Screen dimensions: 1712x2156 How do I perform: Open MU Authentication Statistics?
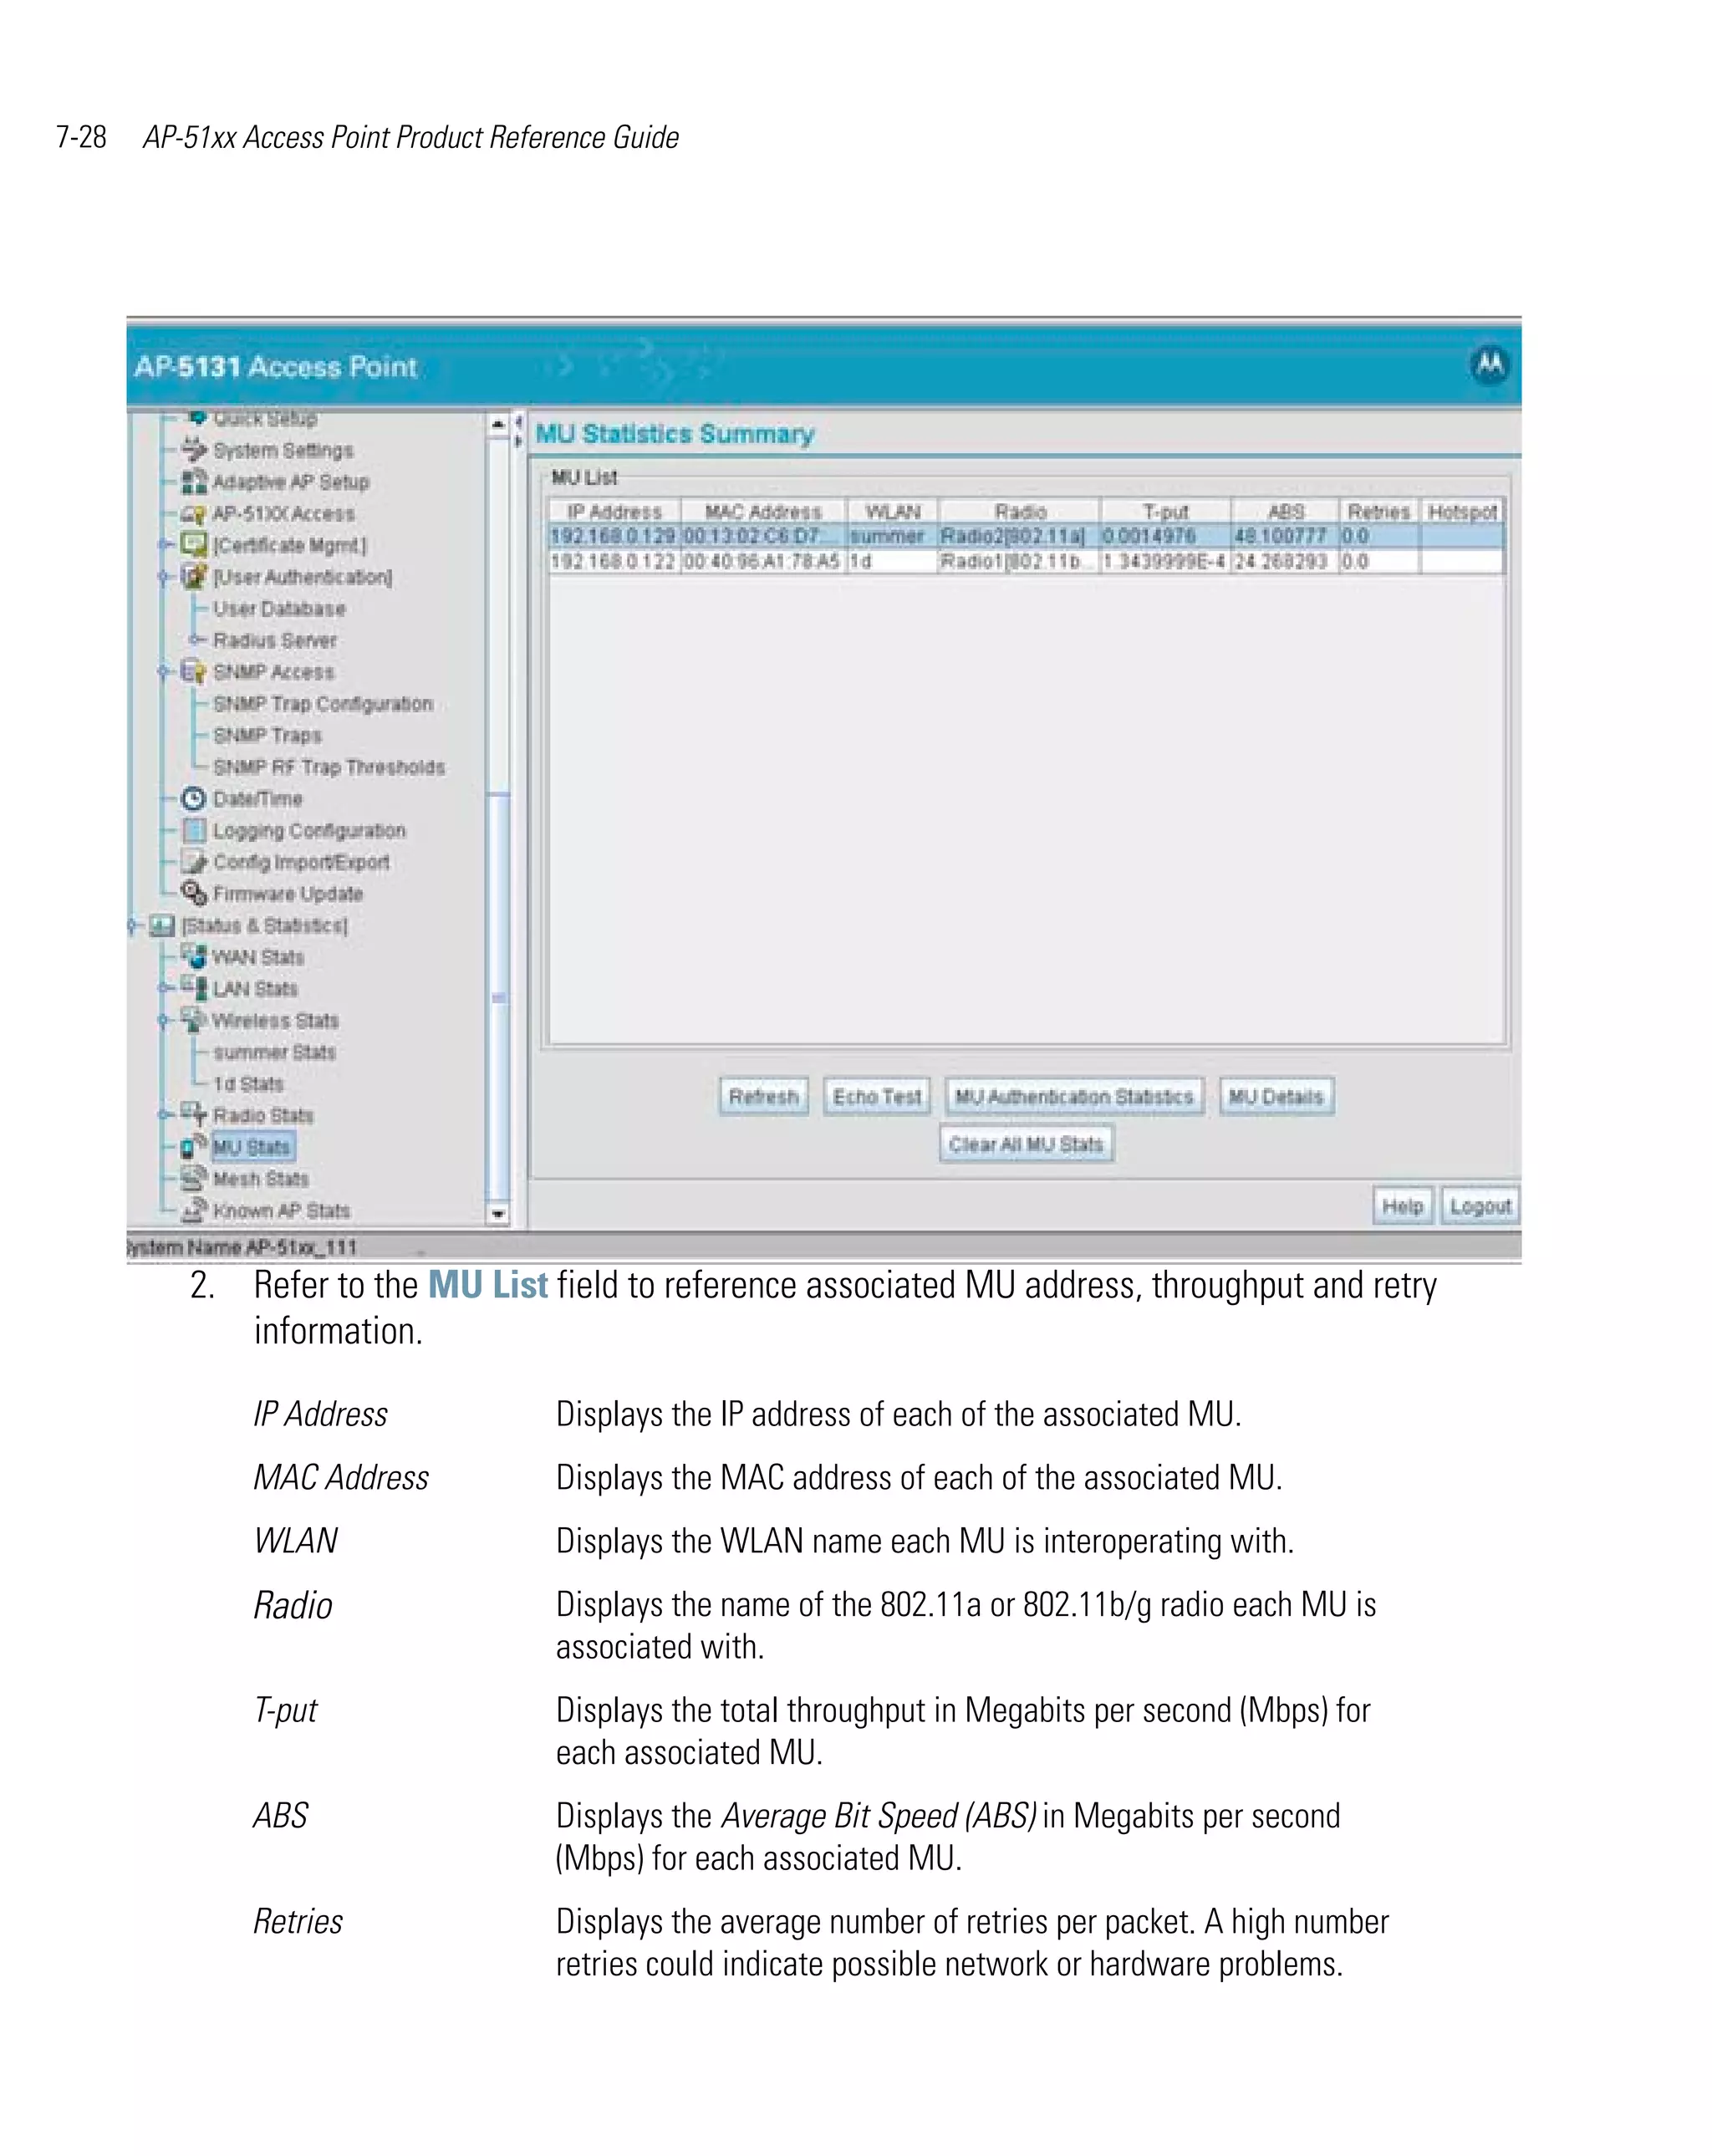tap(1074, 1096)
